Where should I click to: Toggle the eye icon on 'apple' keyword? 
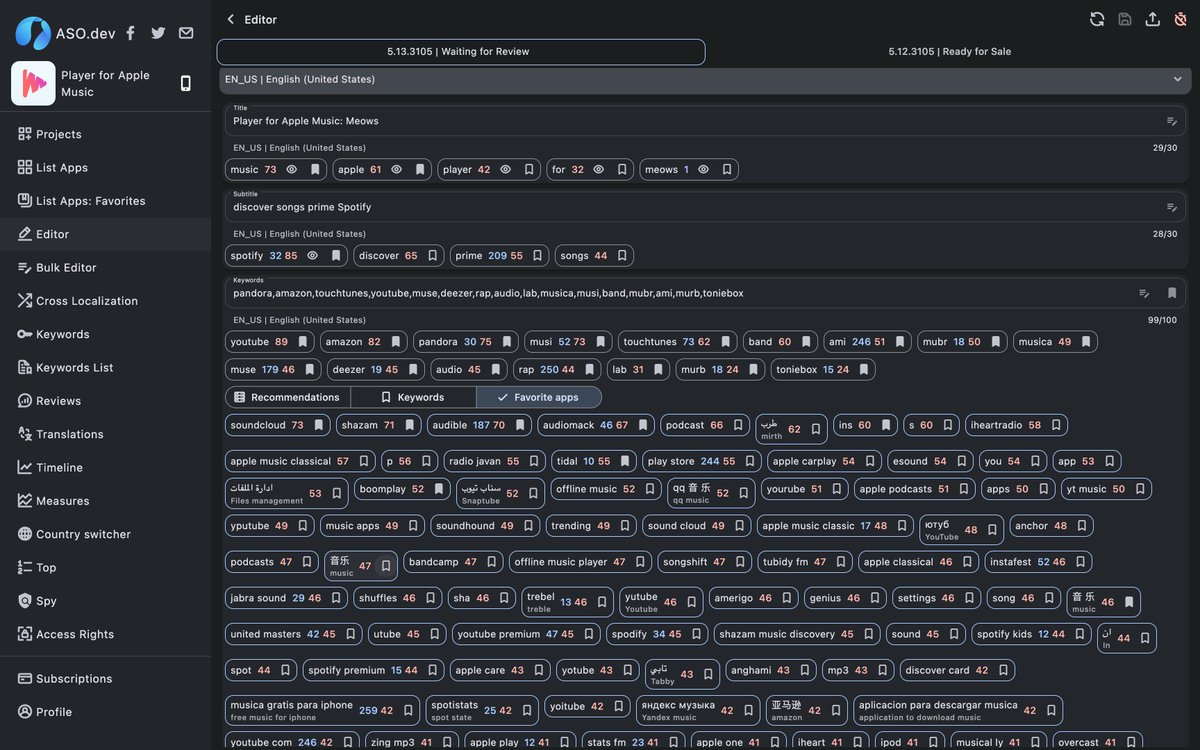pyautogui.click(x=397, y=170)
